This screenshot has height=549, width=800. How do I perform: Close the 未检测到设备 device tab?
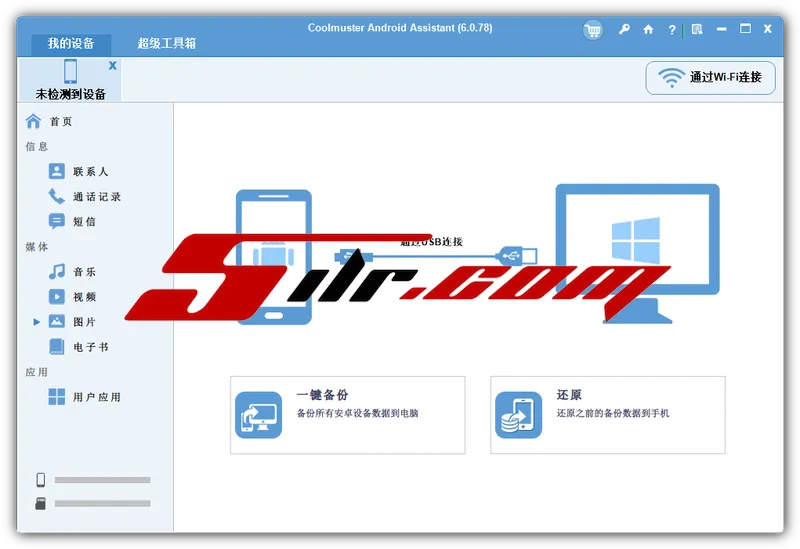click(113, 65)
